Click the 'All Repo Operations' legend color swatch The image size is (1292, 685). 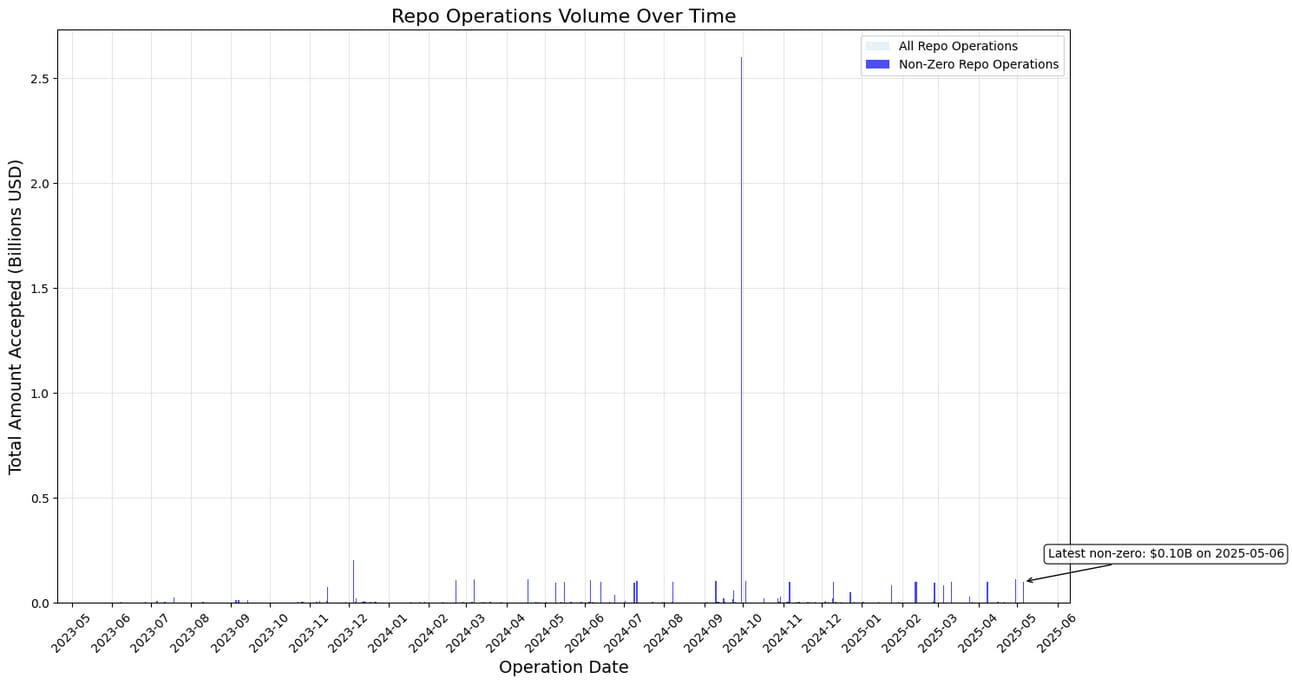pyautogui.click(x=877, y=46)
